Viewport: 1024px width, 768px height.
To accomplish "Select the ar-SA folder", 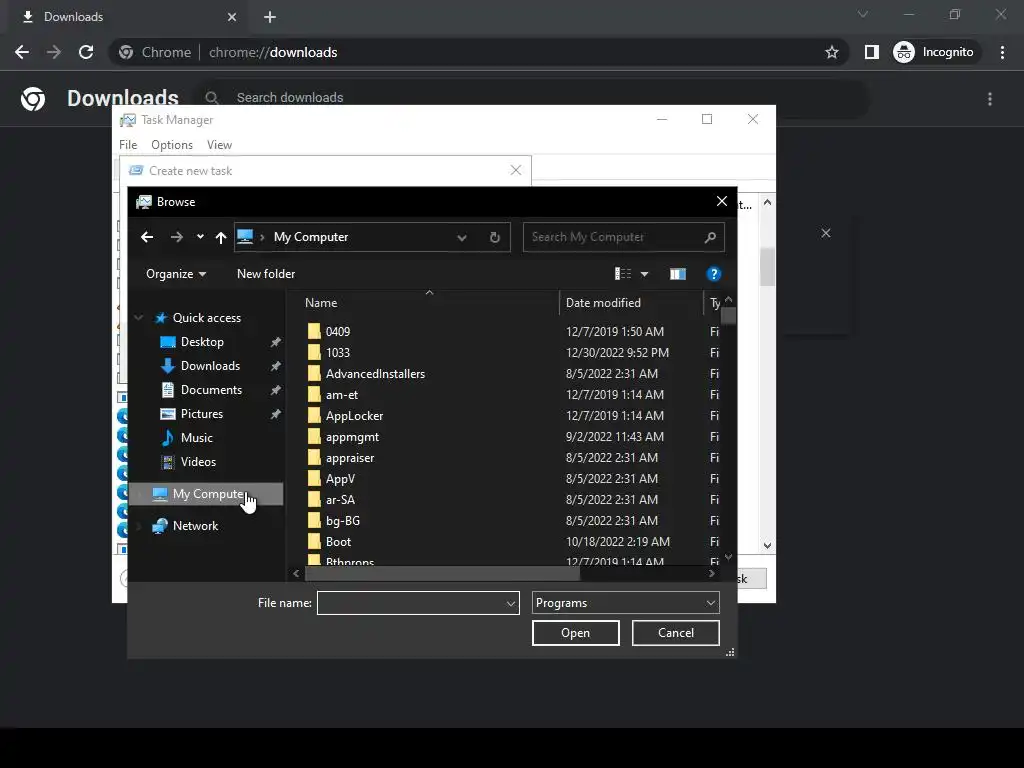I will (340, 500).
